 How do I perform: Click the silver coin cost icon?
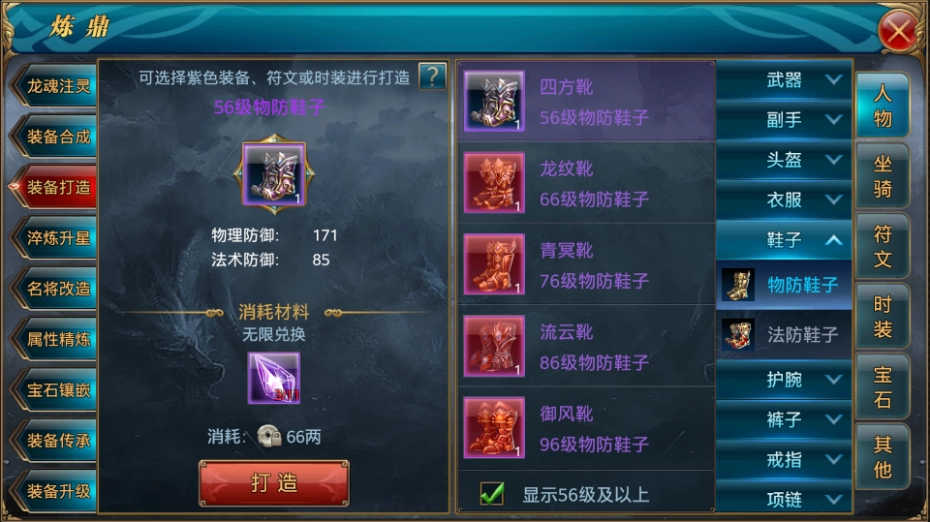pyautogui.click(x=269, y=437)
